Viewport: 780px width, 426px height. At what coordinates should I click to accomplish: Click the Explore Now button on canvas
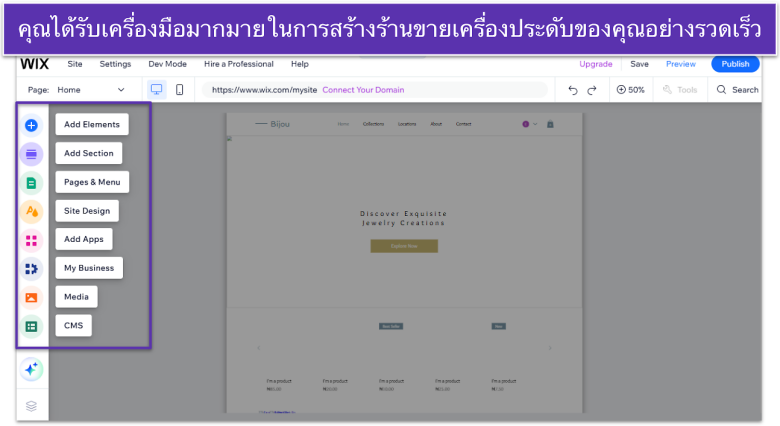pyautogui.click(x=404, y=246)
